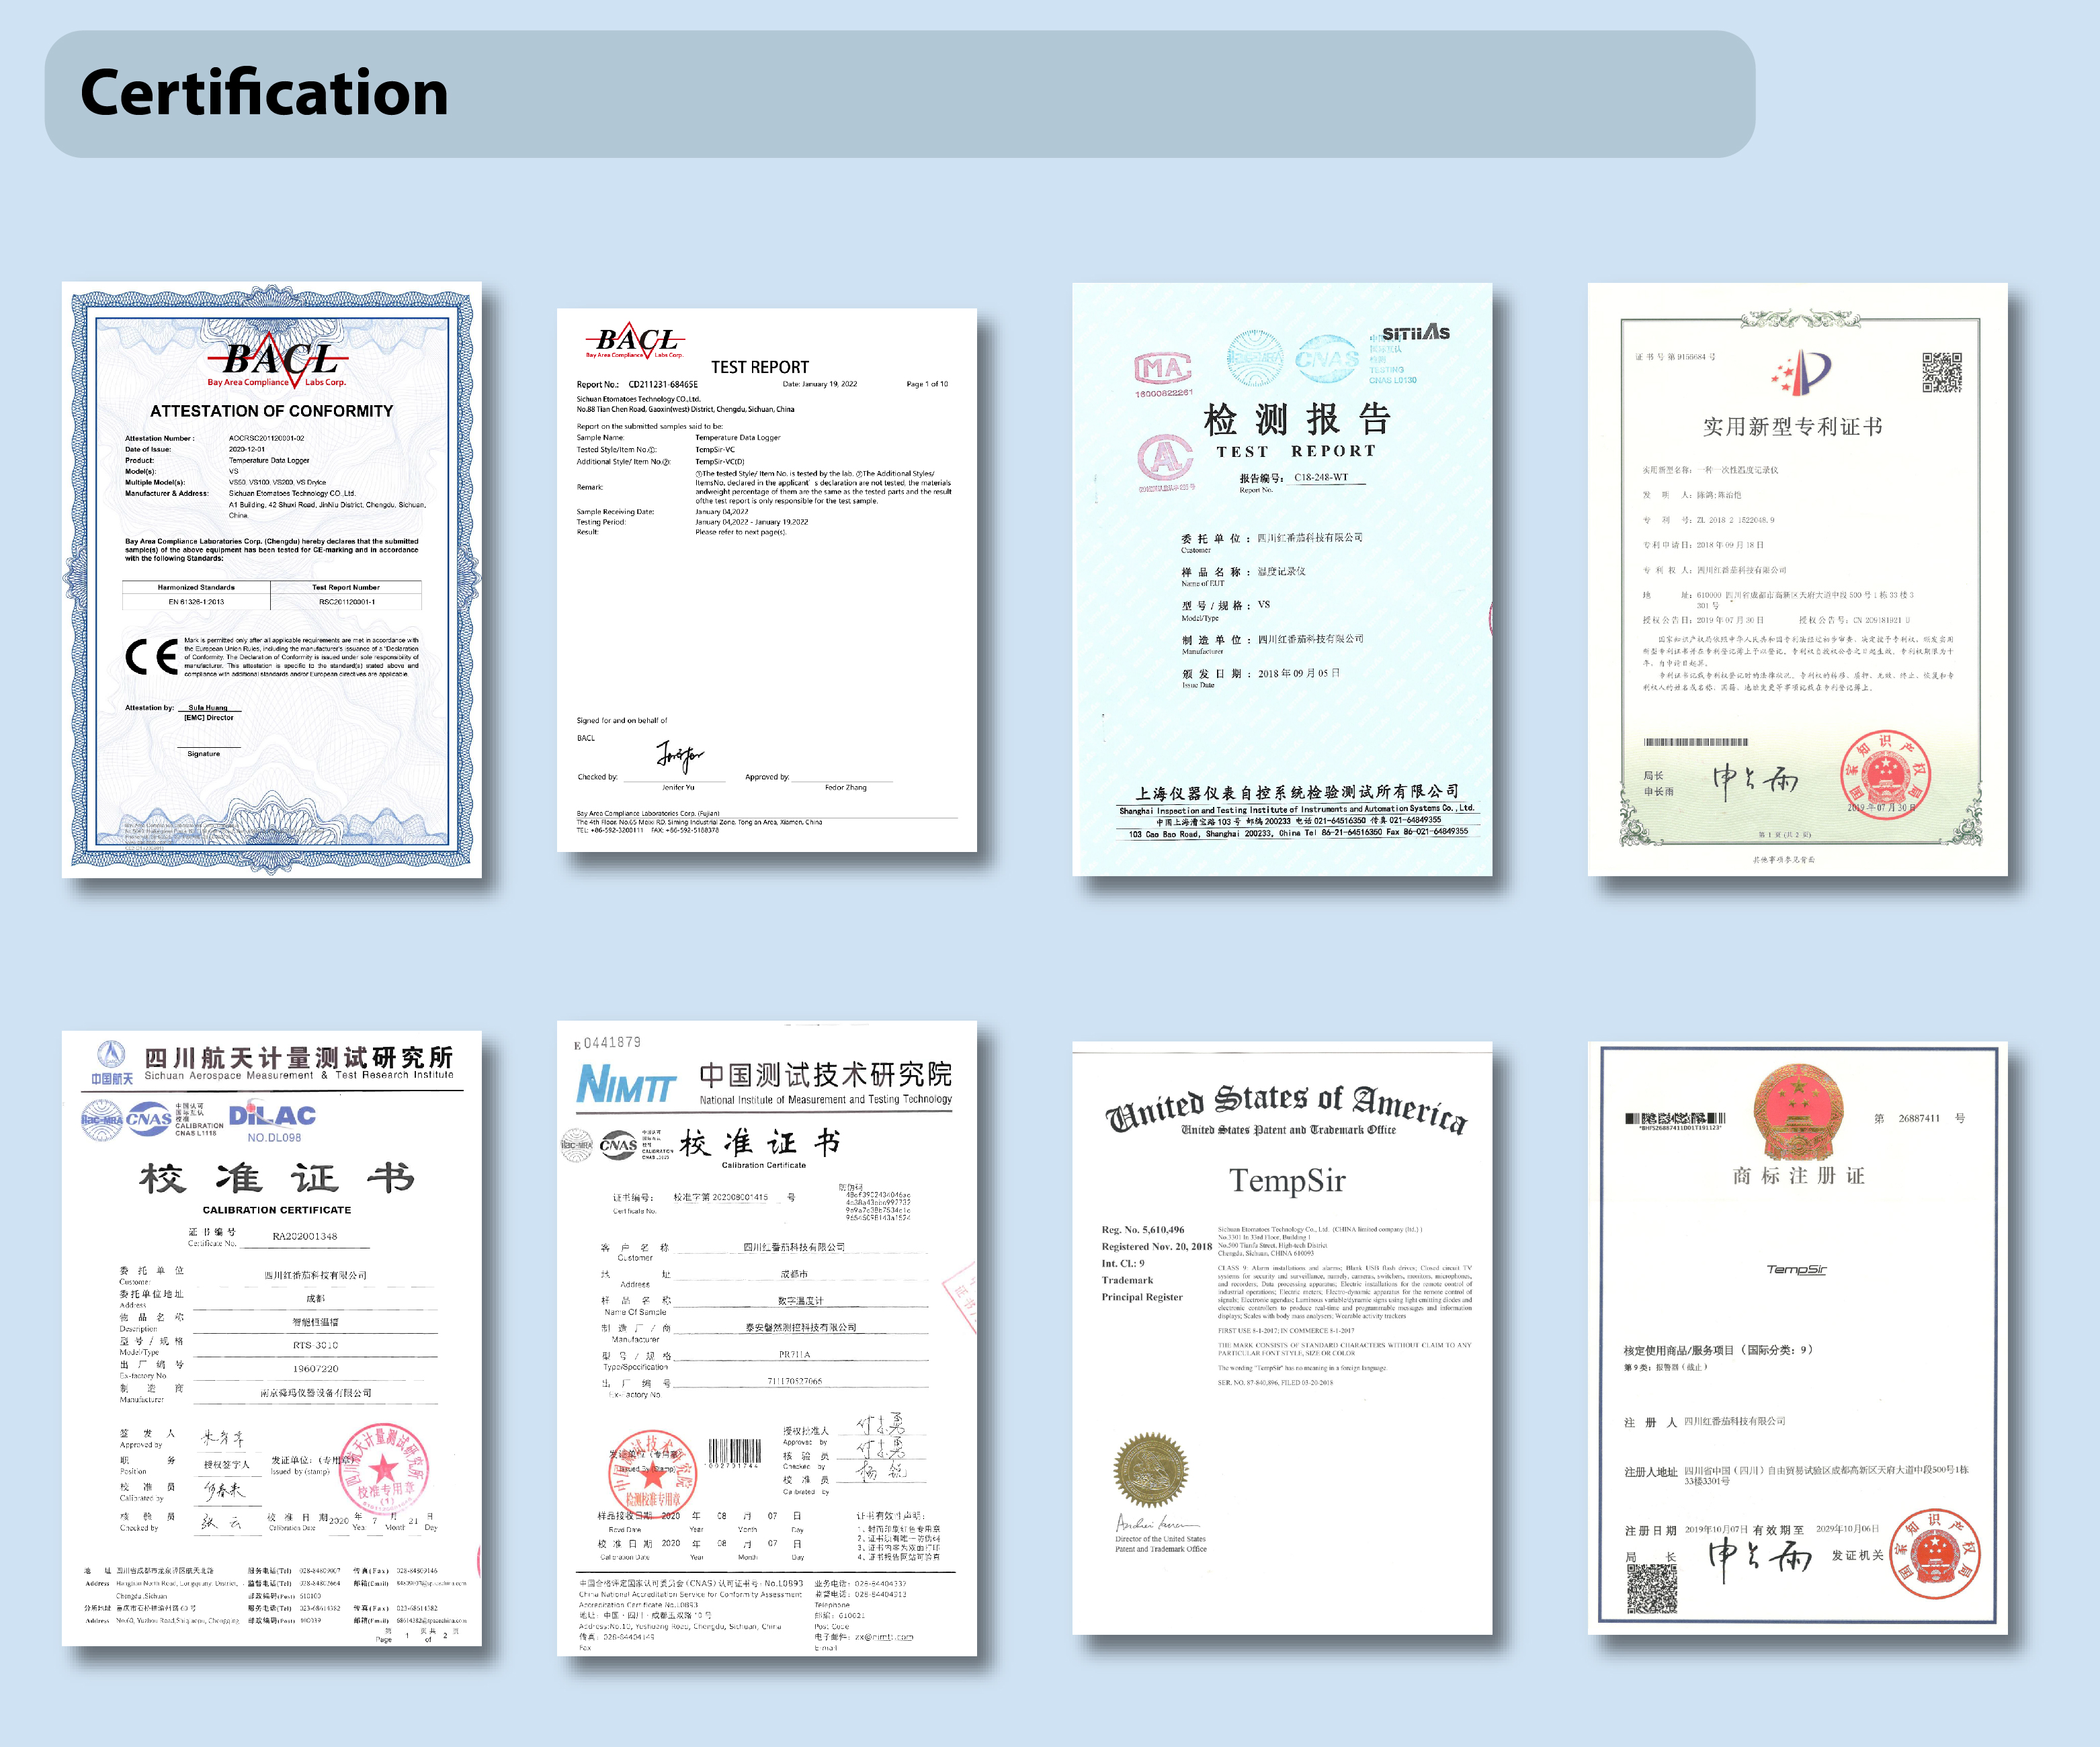Open the 商标注册证 trademark registration certificate
This screenshot has width=2100, height=1747.
(x=1797, y=1338)
